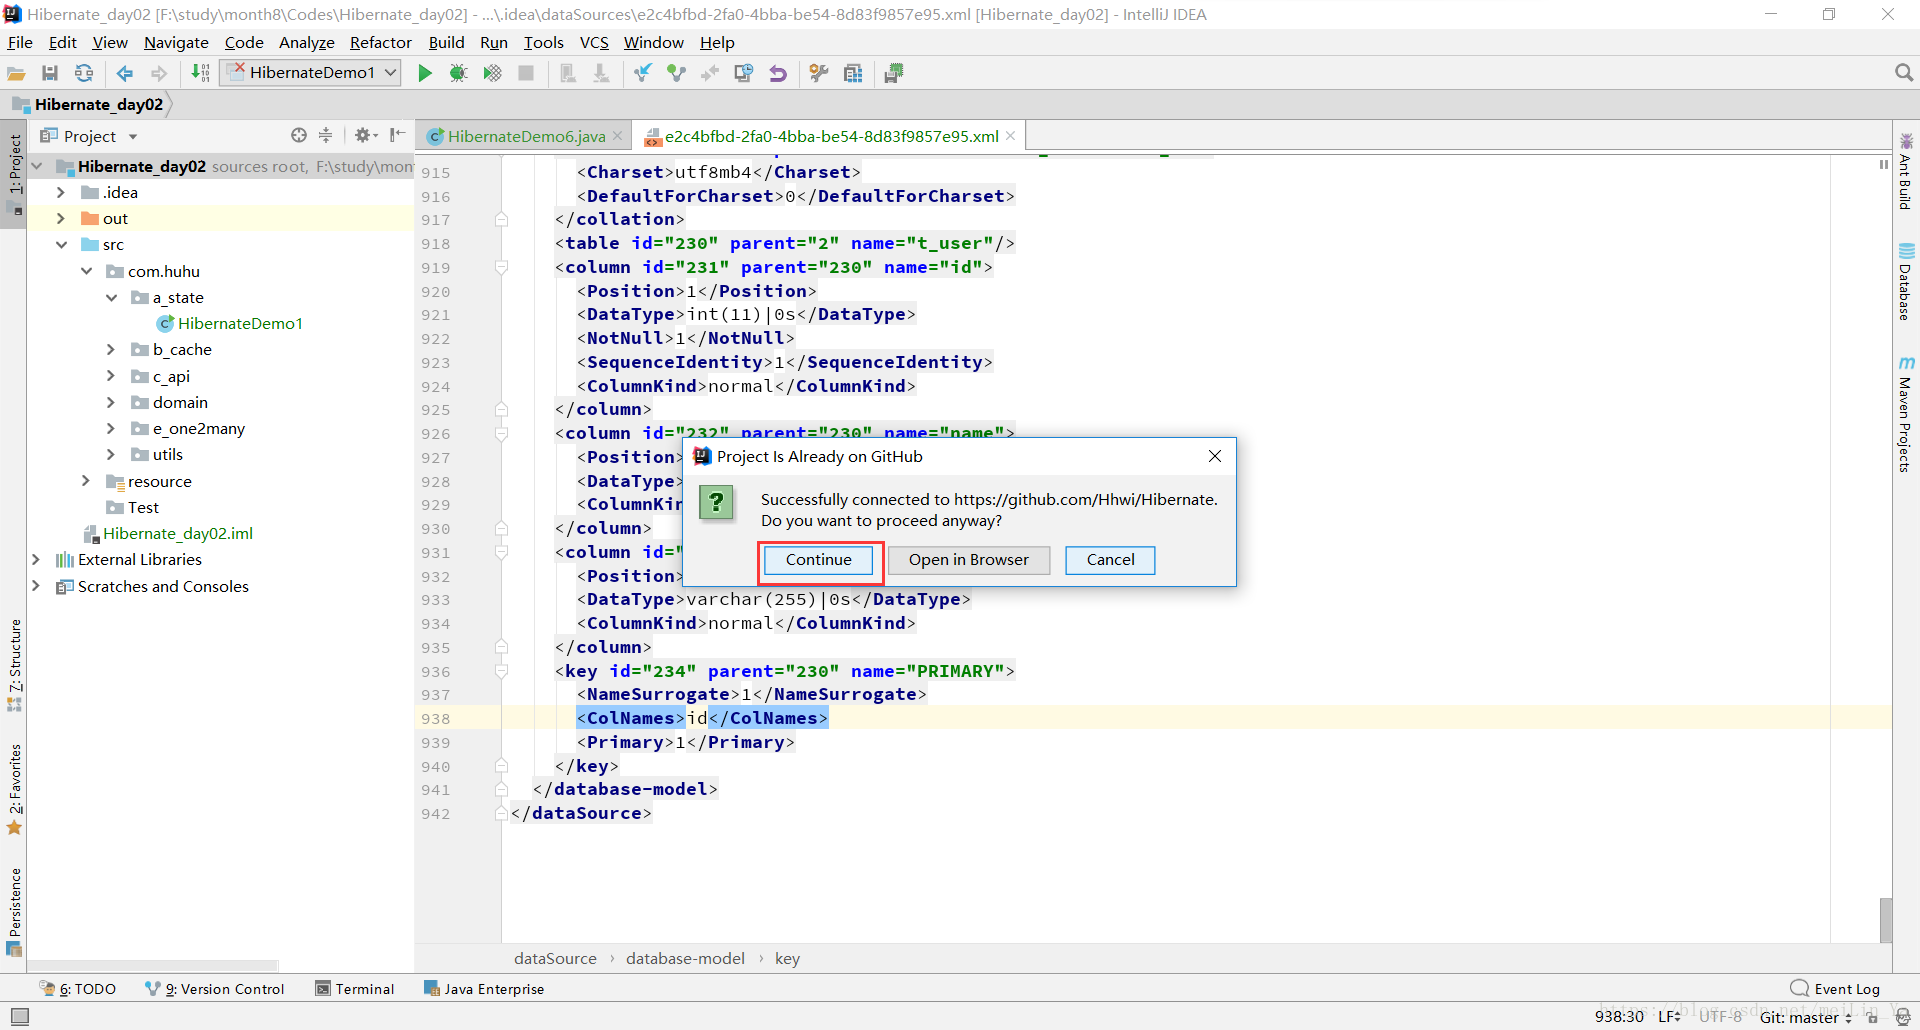Image resolution: width=1920 pixels, height=1030 pixels.
Task: Expand the domain package
Action: click(x=111, y=402)
